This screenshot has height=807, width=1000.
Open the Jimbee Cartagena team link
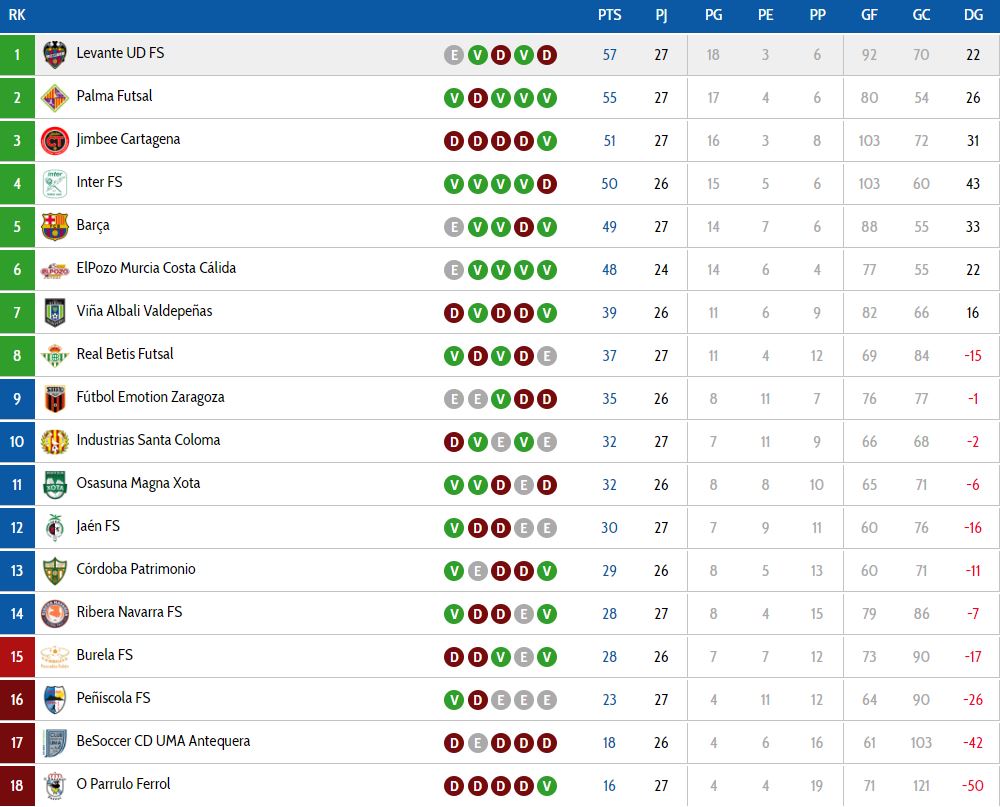[x=128, y=140]
